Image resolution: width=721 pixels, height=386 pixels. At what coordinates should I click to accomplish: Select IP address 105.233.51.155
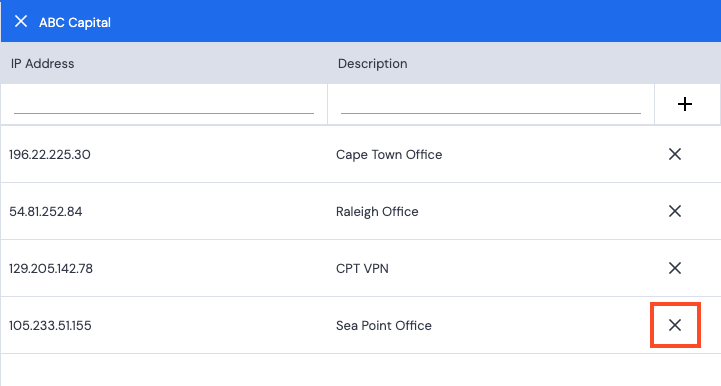tap(50, 326)
